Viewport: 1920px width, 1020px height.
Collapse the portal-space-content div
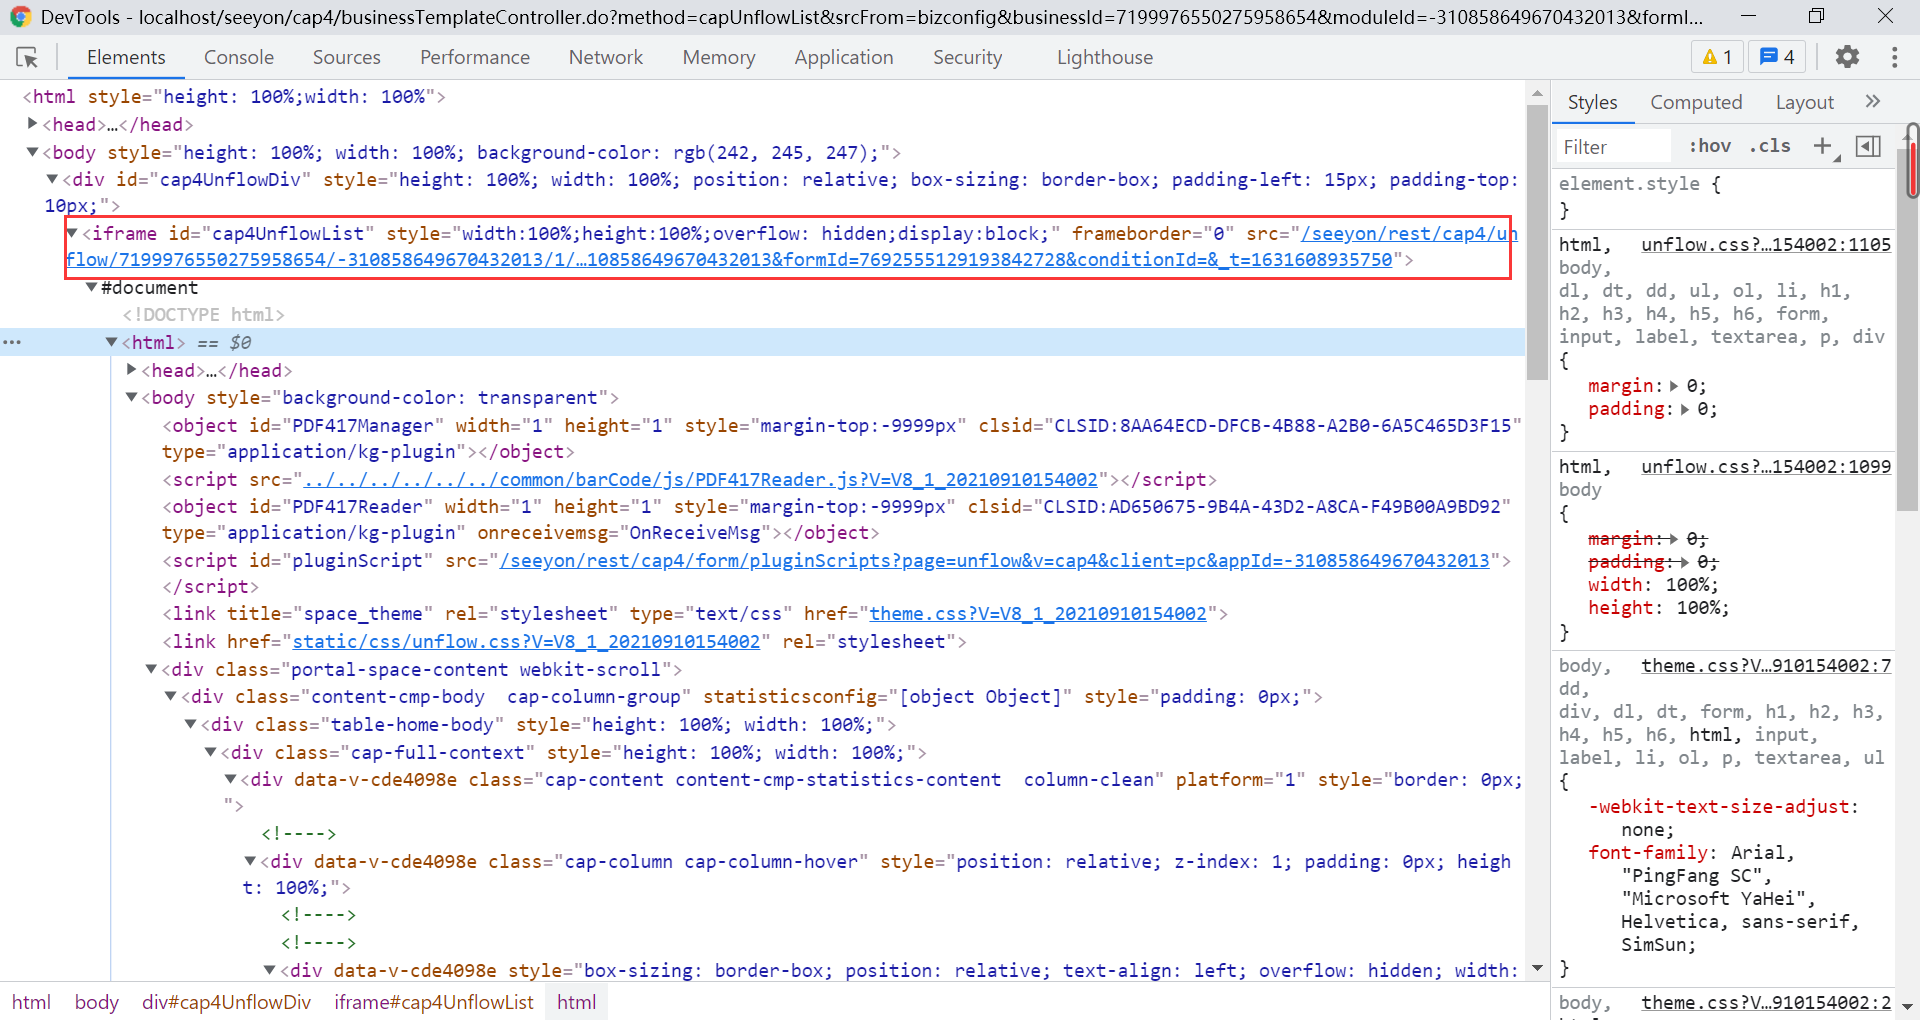[x=151, y=669]
